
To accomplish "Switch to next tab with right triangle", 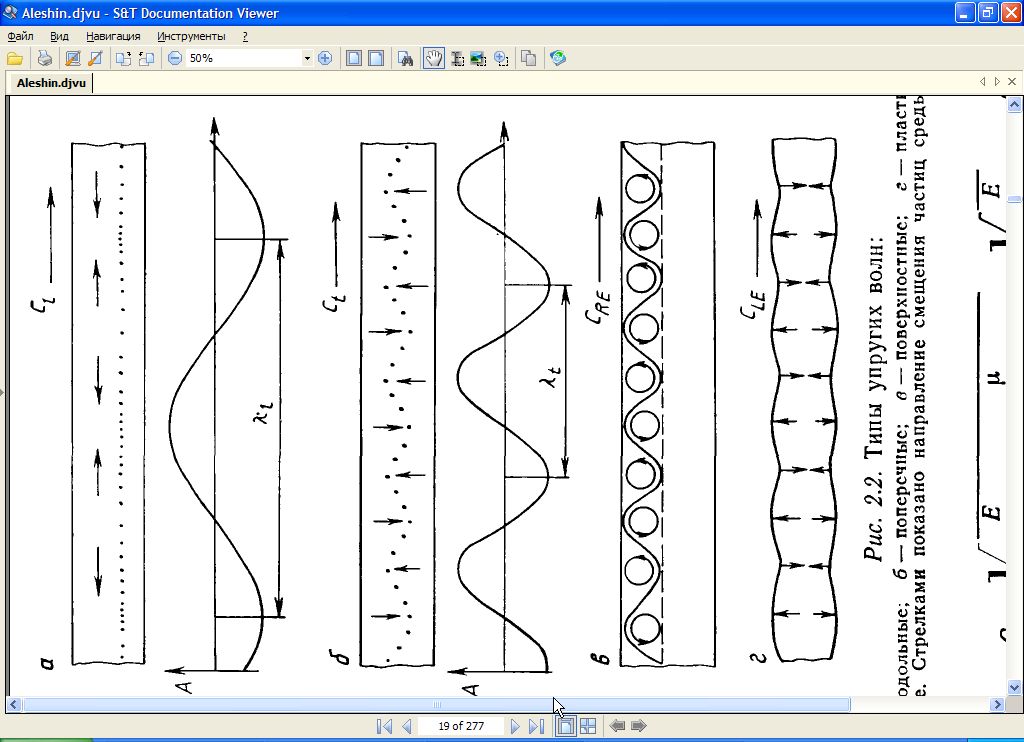I will (x=997, y=82).
